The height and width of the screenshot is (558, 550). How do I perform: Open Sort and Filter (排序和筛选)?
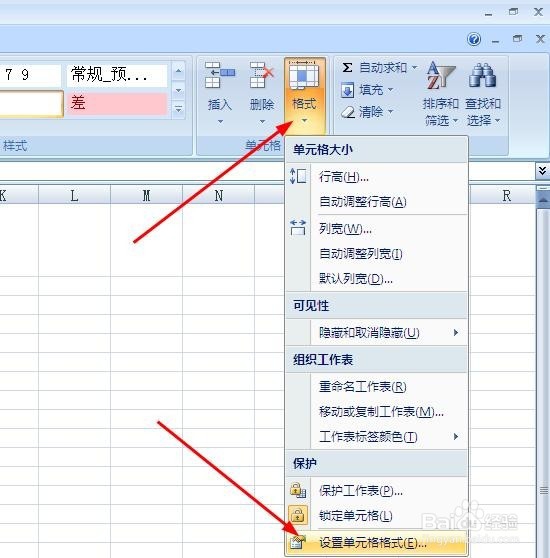pyautogui.click(x=440, y=94)
